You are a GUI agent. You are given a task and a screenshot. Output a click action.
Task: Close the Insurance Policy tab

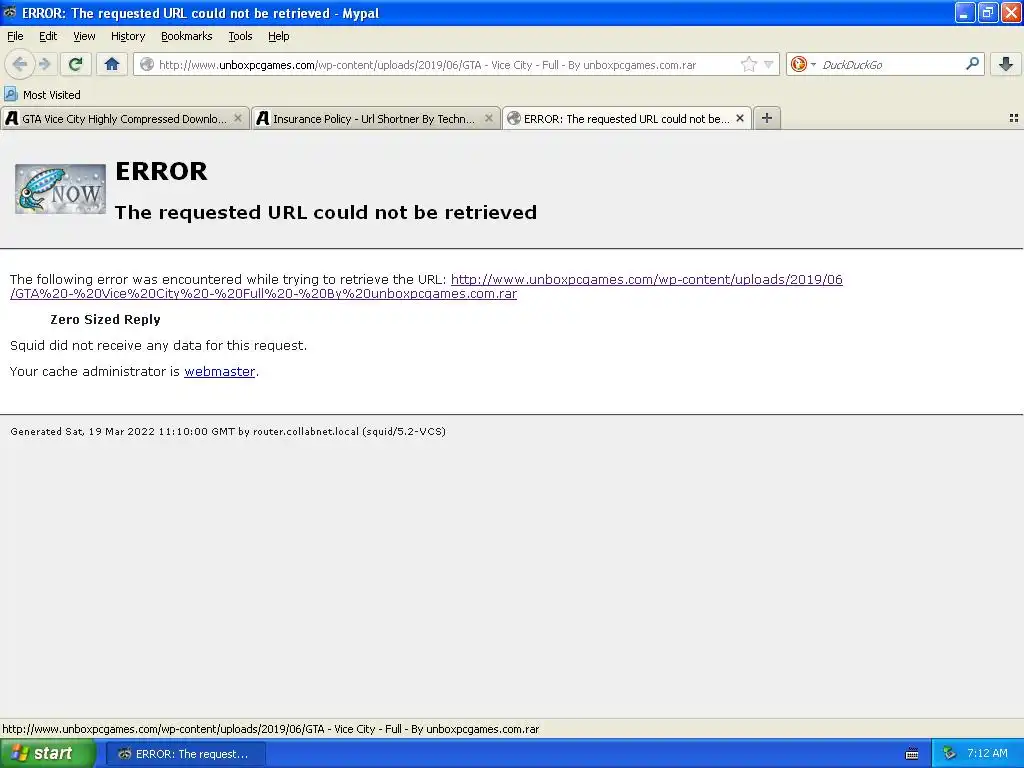488,118
